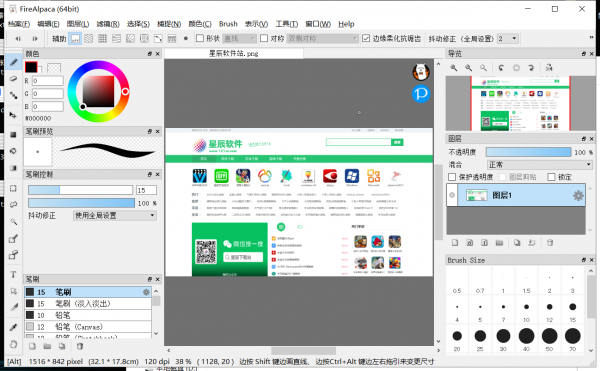The height and width of the screenshot is (371, 600).
Task: Delete layer using trash icon in layer panel
Action: point(550,242)
